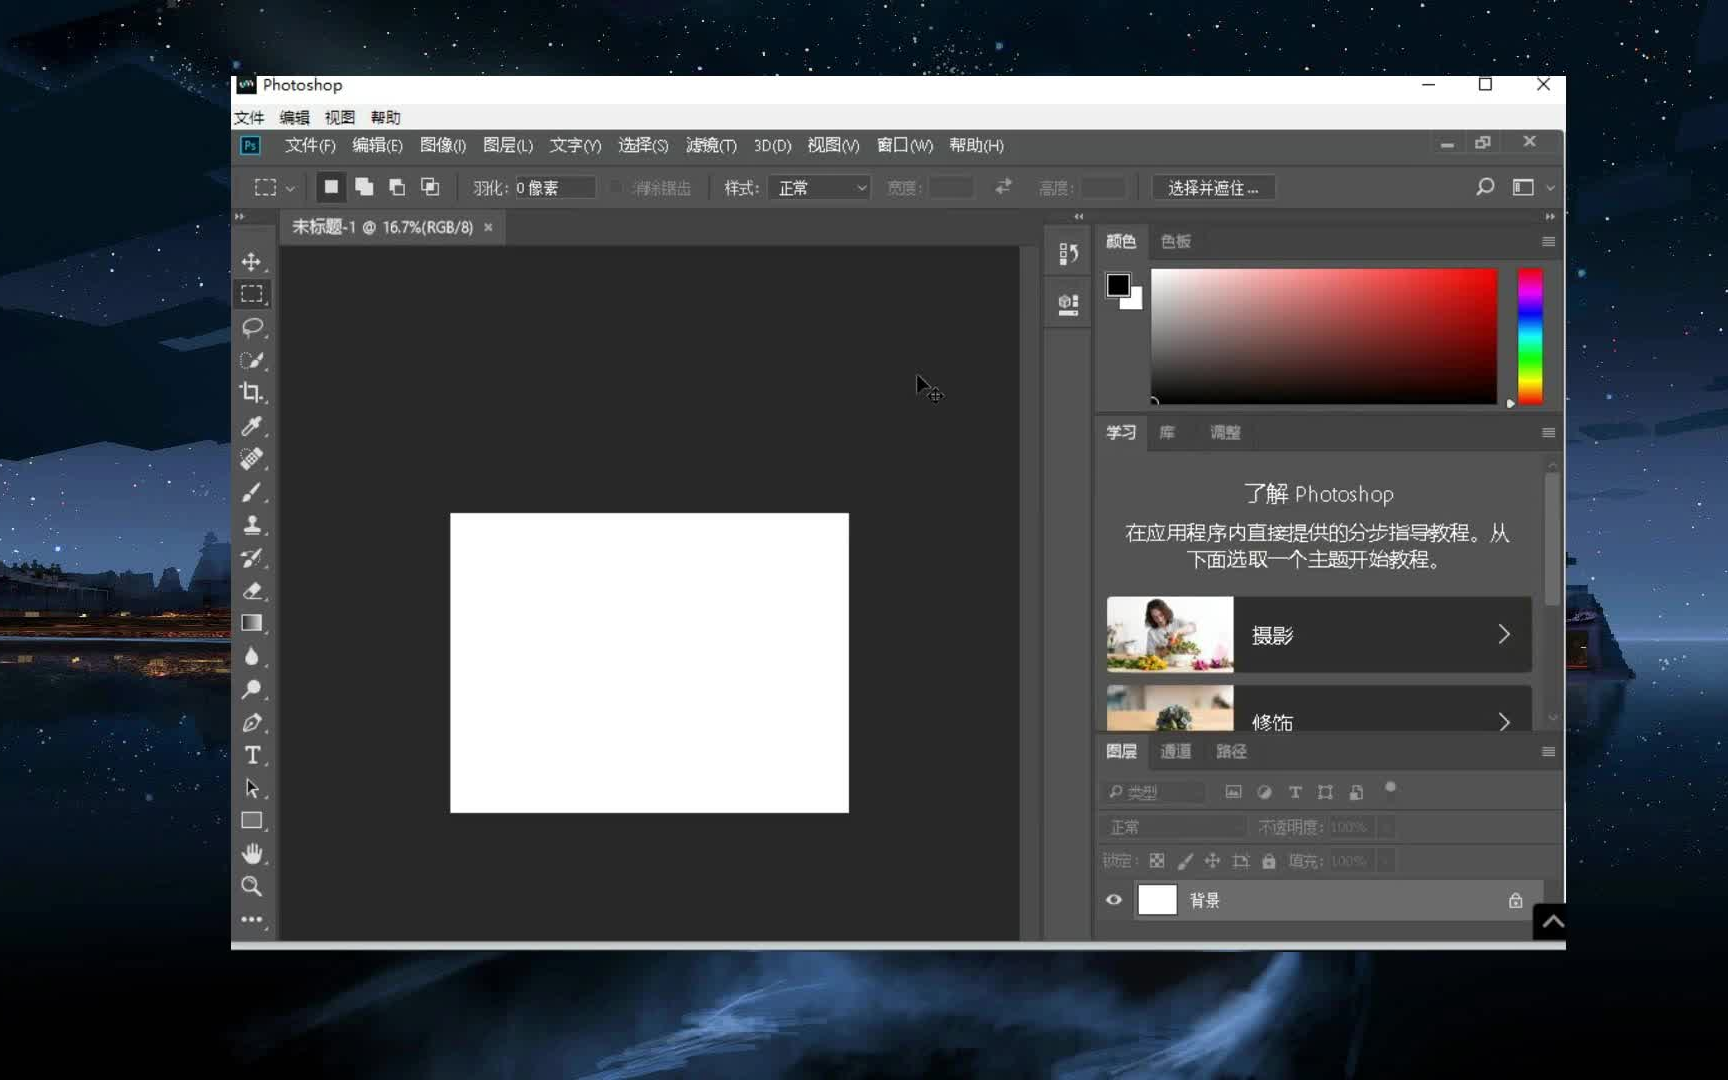Screen dimensions: 1728x1080
Task: Expand the 摄影 tutorial entry
Action: coord(1504,634)
